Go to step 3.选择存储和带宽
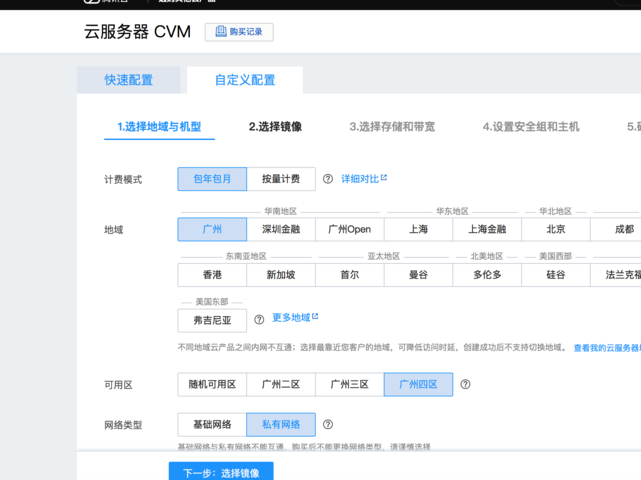This screenshot has height=480, width=641. [x=392, y=127]
